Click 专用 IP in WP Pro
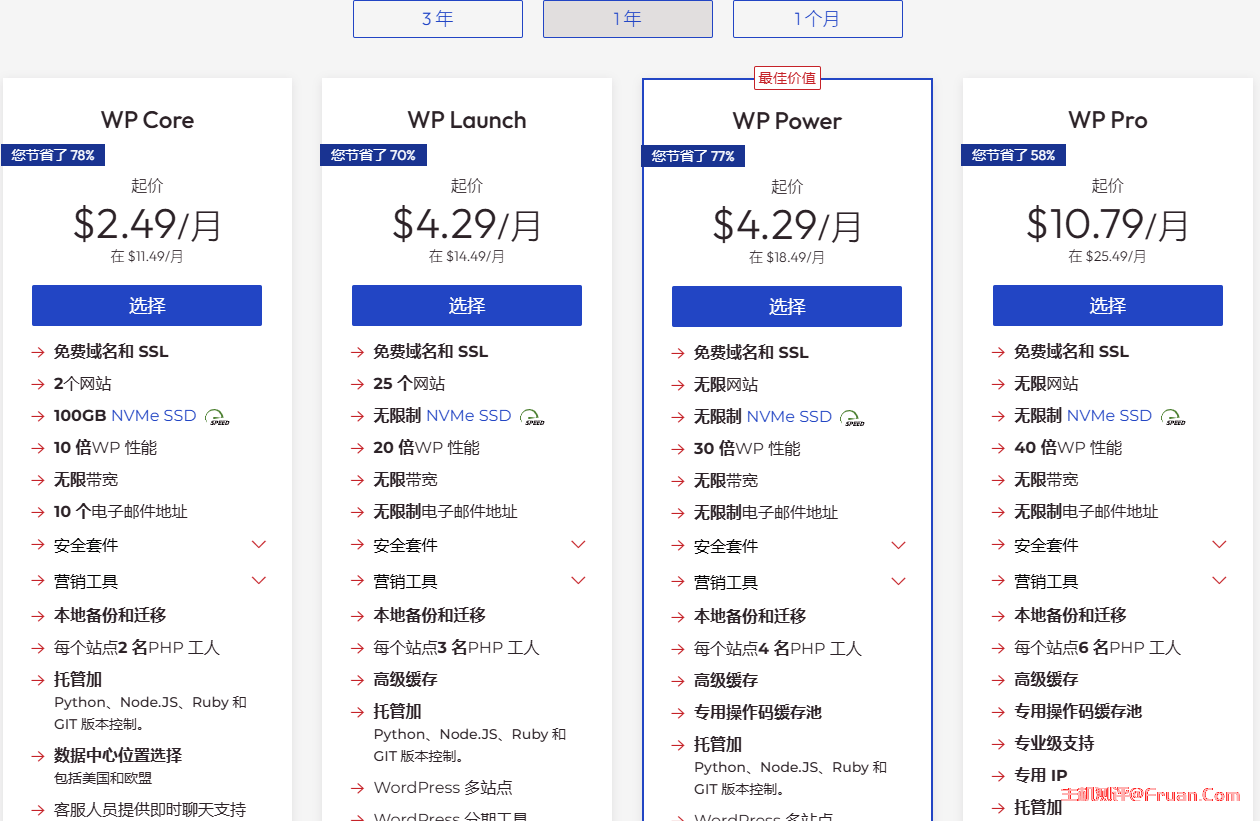1260x821 pixels. 1041,776
